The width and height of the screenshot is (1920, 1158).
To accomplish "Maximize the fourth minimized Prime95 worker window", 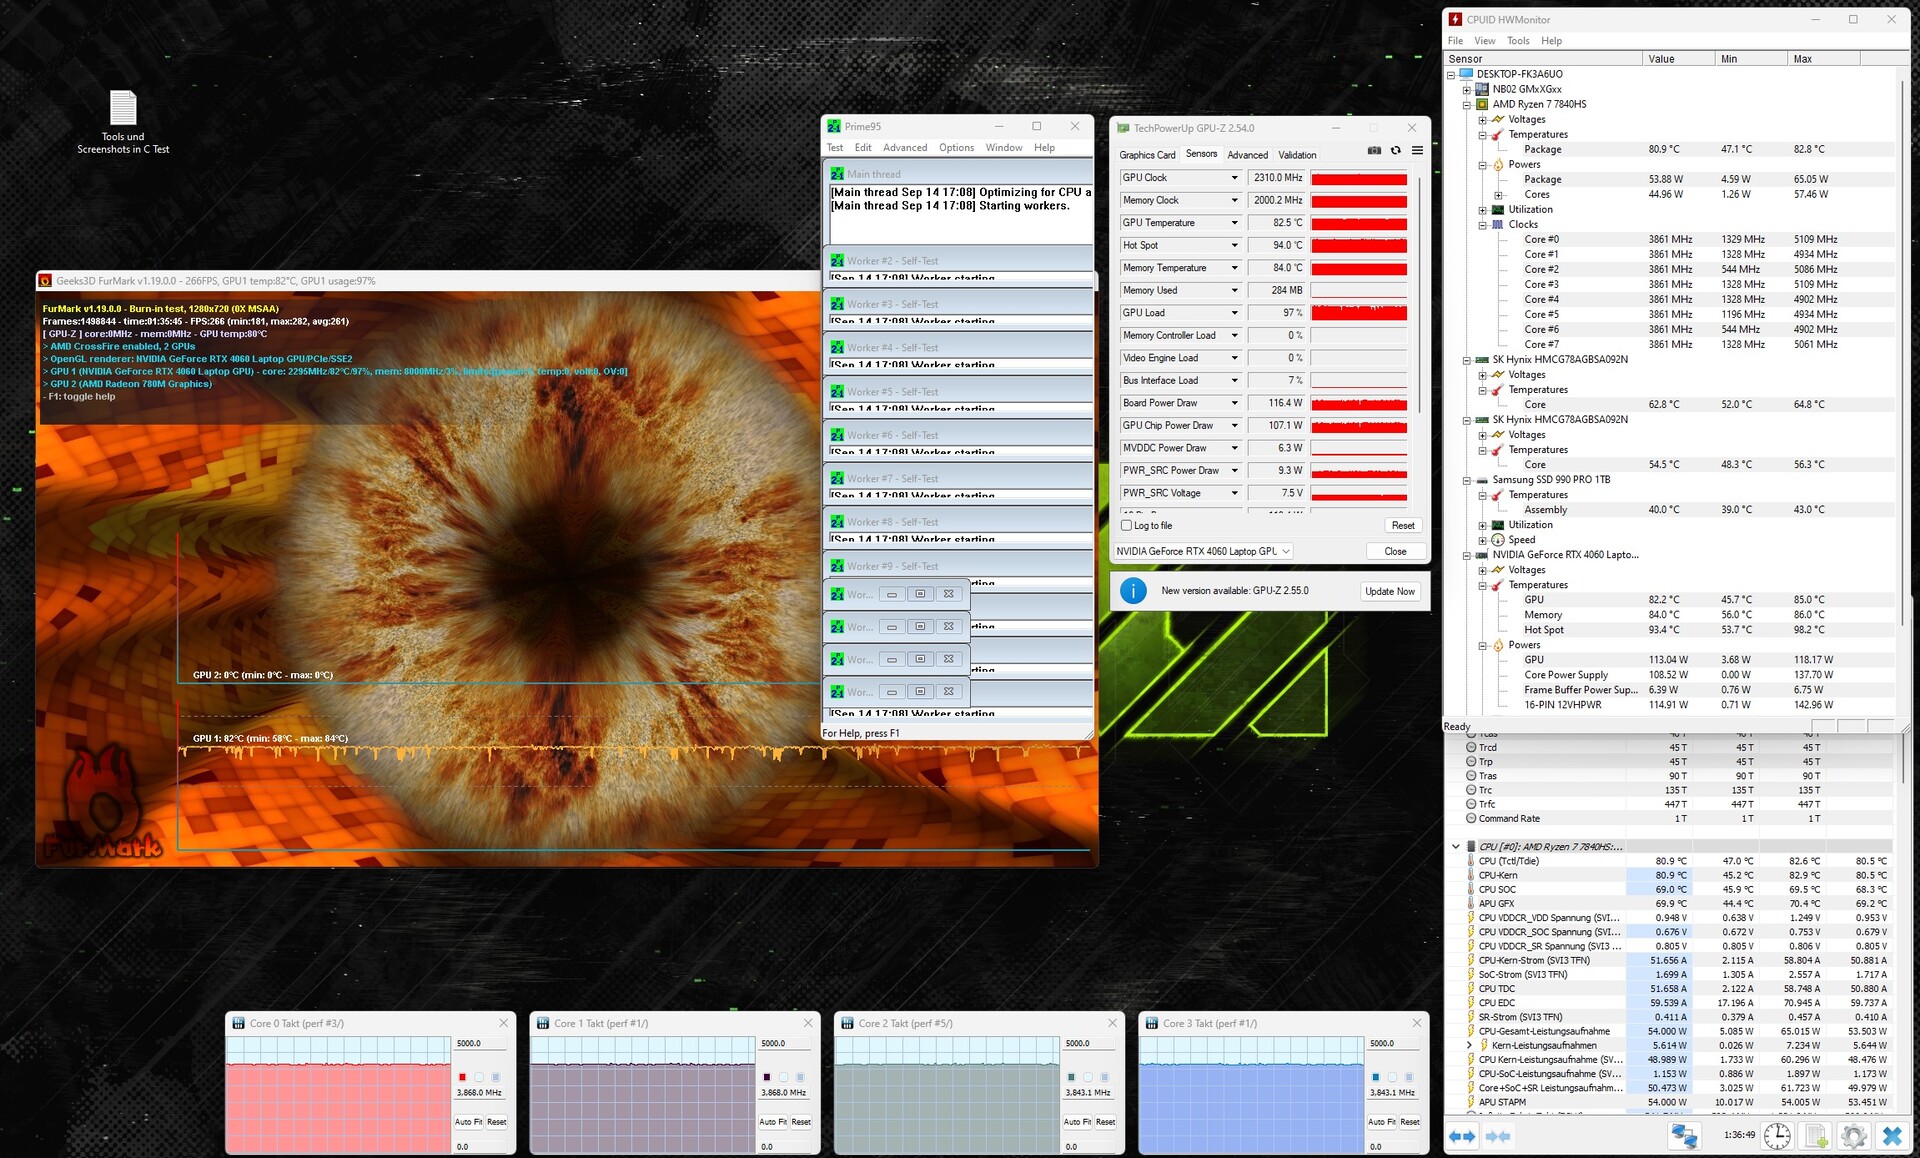I will 920,691.
